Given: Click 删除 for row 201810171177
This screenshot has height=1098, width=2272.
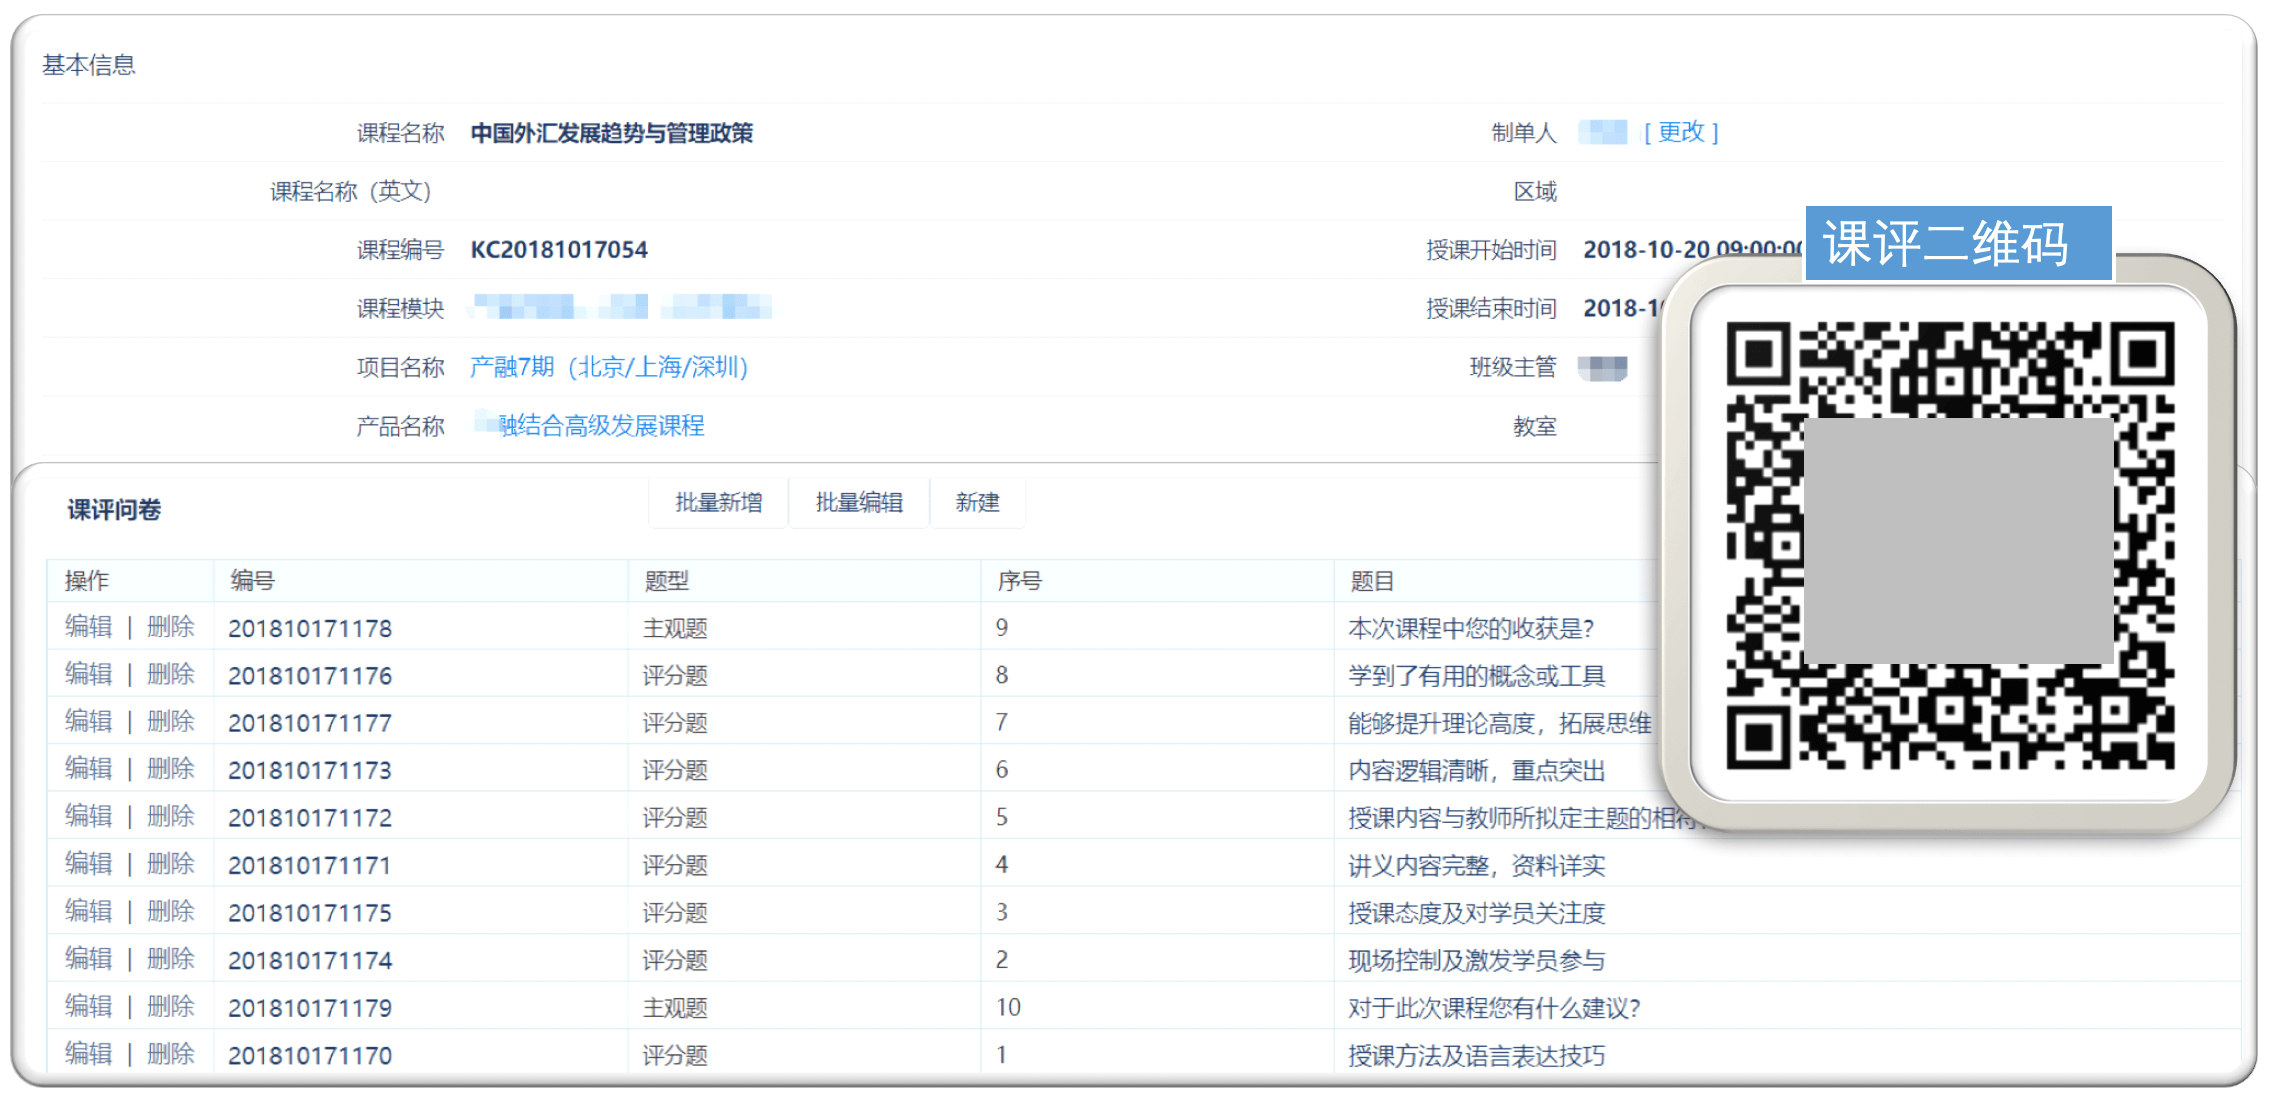Looking at the screenshot, I should coord(171,722).
